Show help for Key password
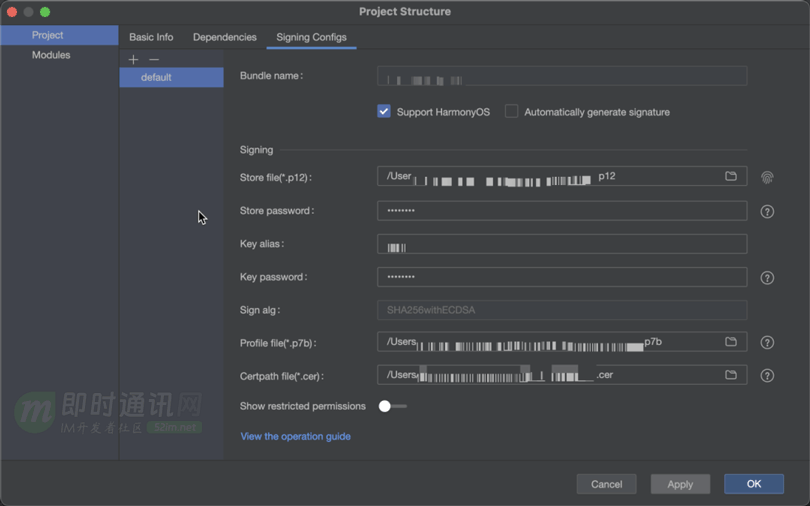This screenshot has width=810, height=506. click(767, 278)
